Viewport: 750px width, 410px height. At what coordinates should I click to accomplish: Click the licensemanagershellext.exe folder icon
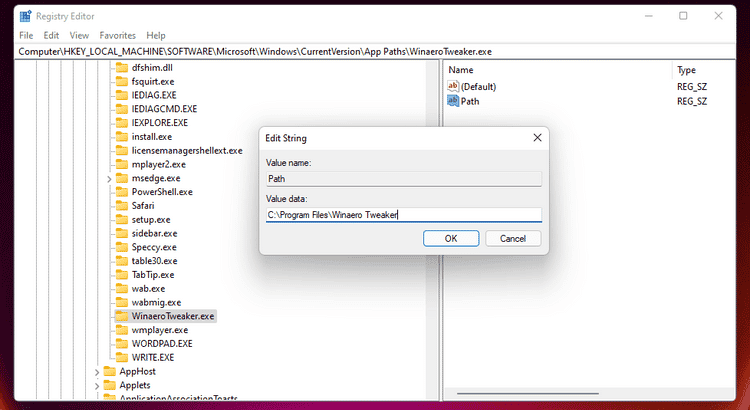[122, 151]
